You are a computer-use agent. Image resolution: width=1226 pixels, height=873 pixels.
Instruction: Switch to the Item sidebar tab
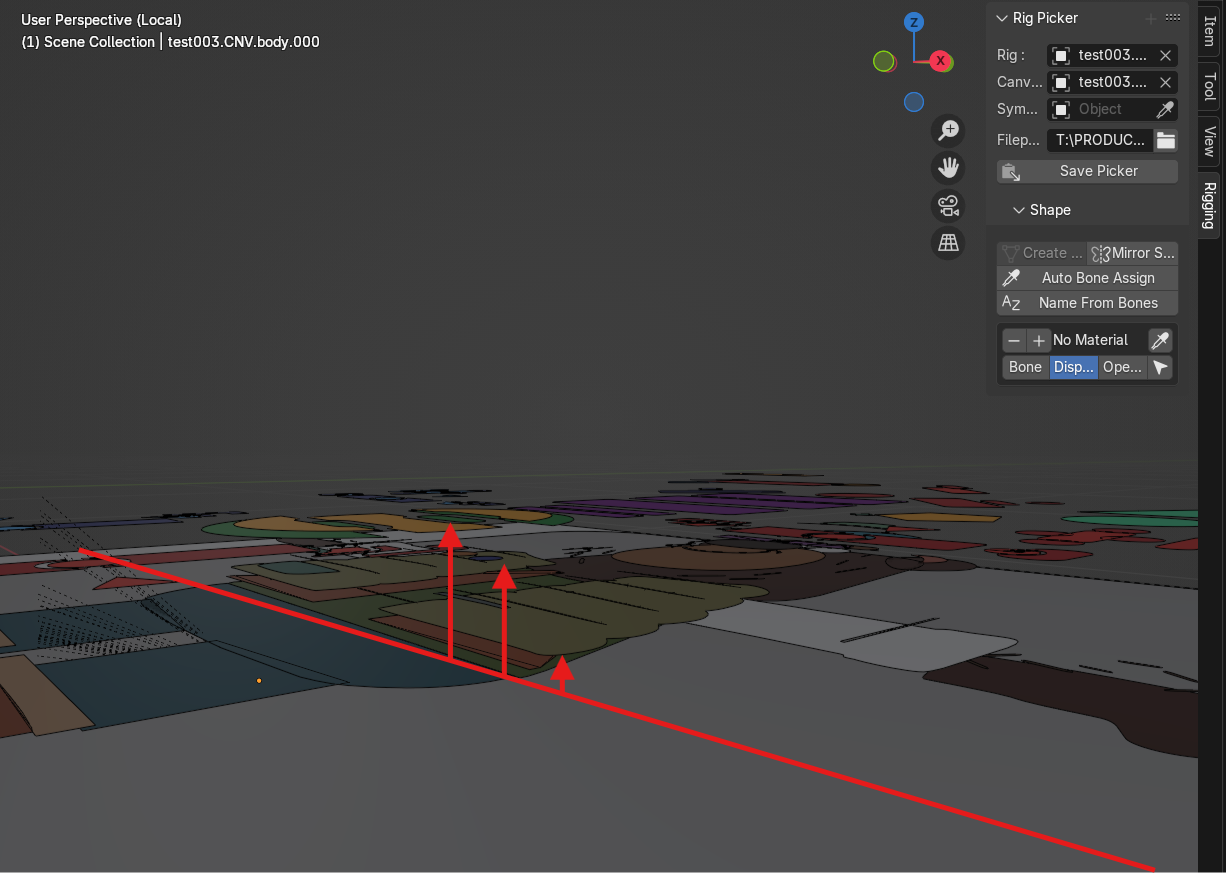point(1209,31)
